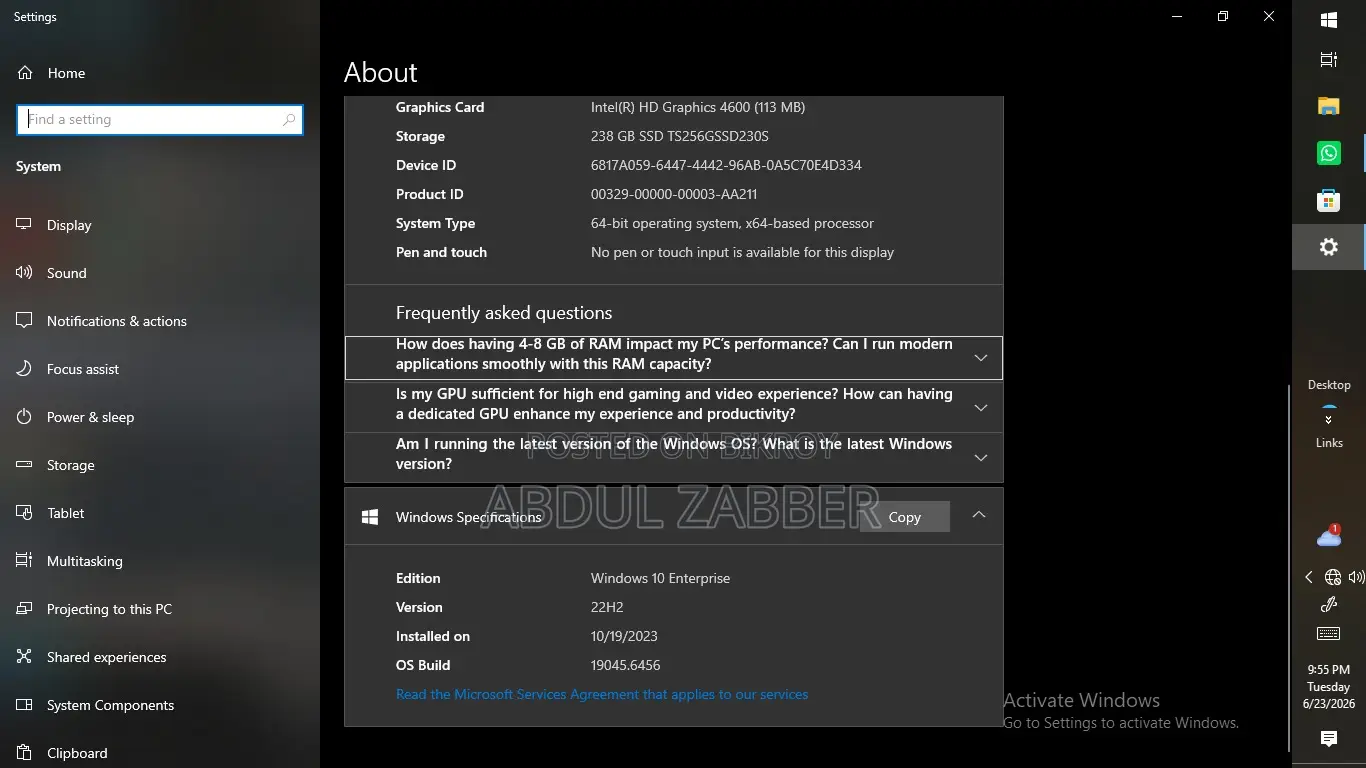The width and height of the screenshot is (1366, 768).
Task: Select the OS Build value 19045.6456
Action: (x=625, y=665)
